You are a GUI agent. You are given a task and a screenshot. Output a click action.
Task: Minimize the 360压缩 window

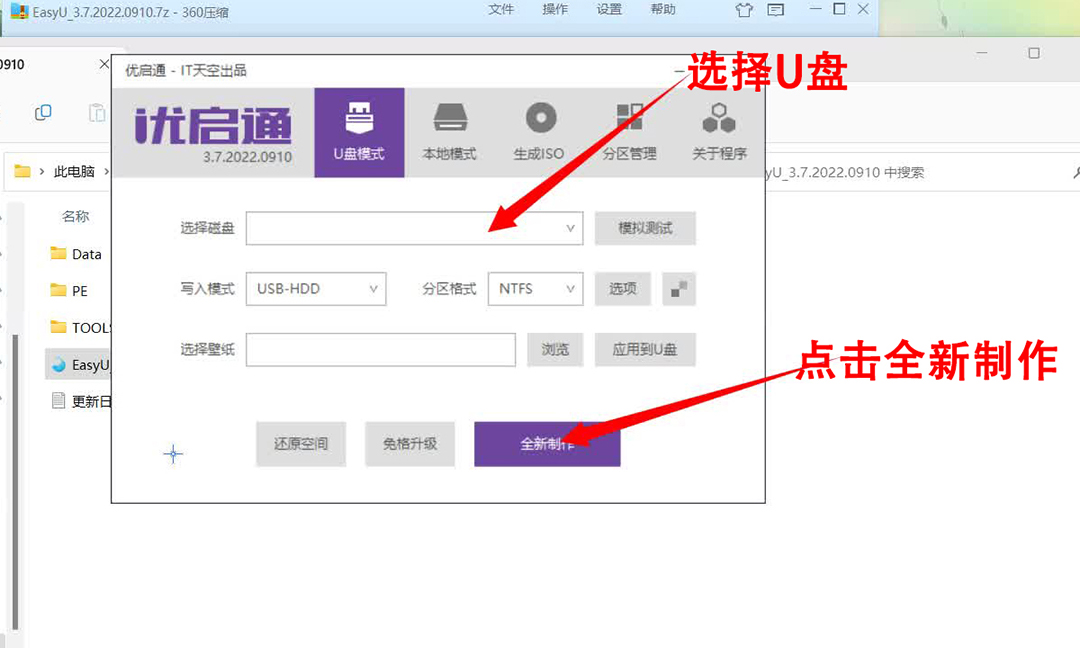816,9
